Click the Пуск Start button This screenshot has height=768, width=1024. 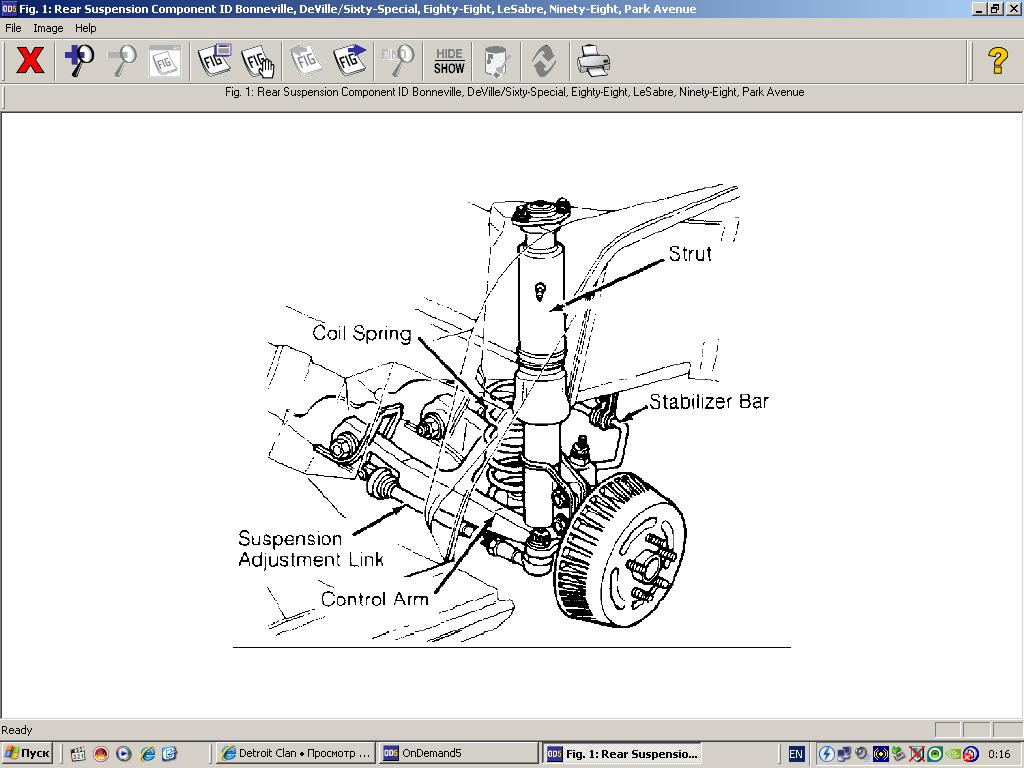27,753
